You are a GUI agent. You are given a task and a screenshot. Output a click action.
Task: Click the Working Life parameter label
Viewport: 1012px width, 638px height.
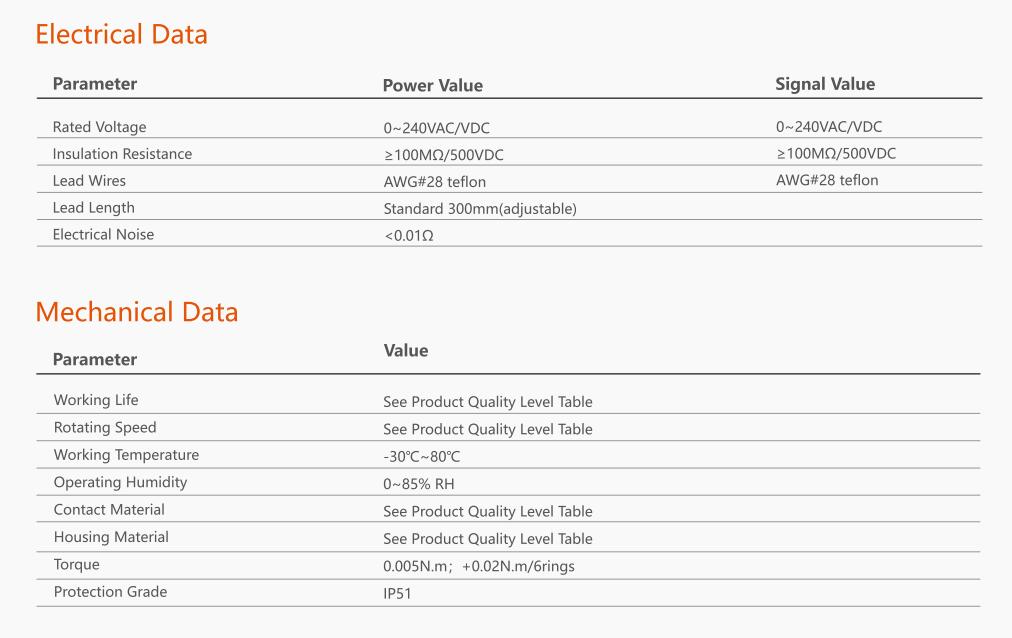[96, 400]
